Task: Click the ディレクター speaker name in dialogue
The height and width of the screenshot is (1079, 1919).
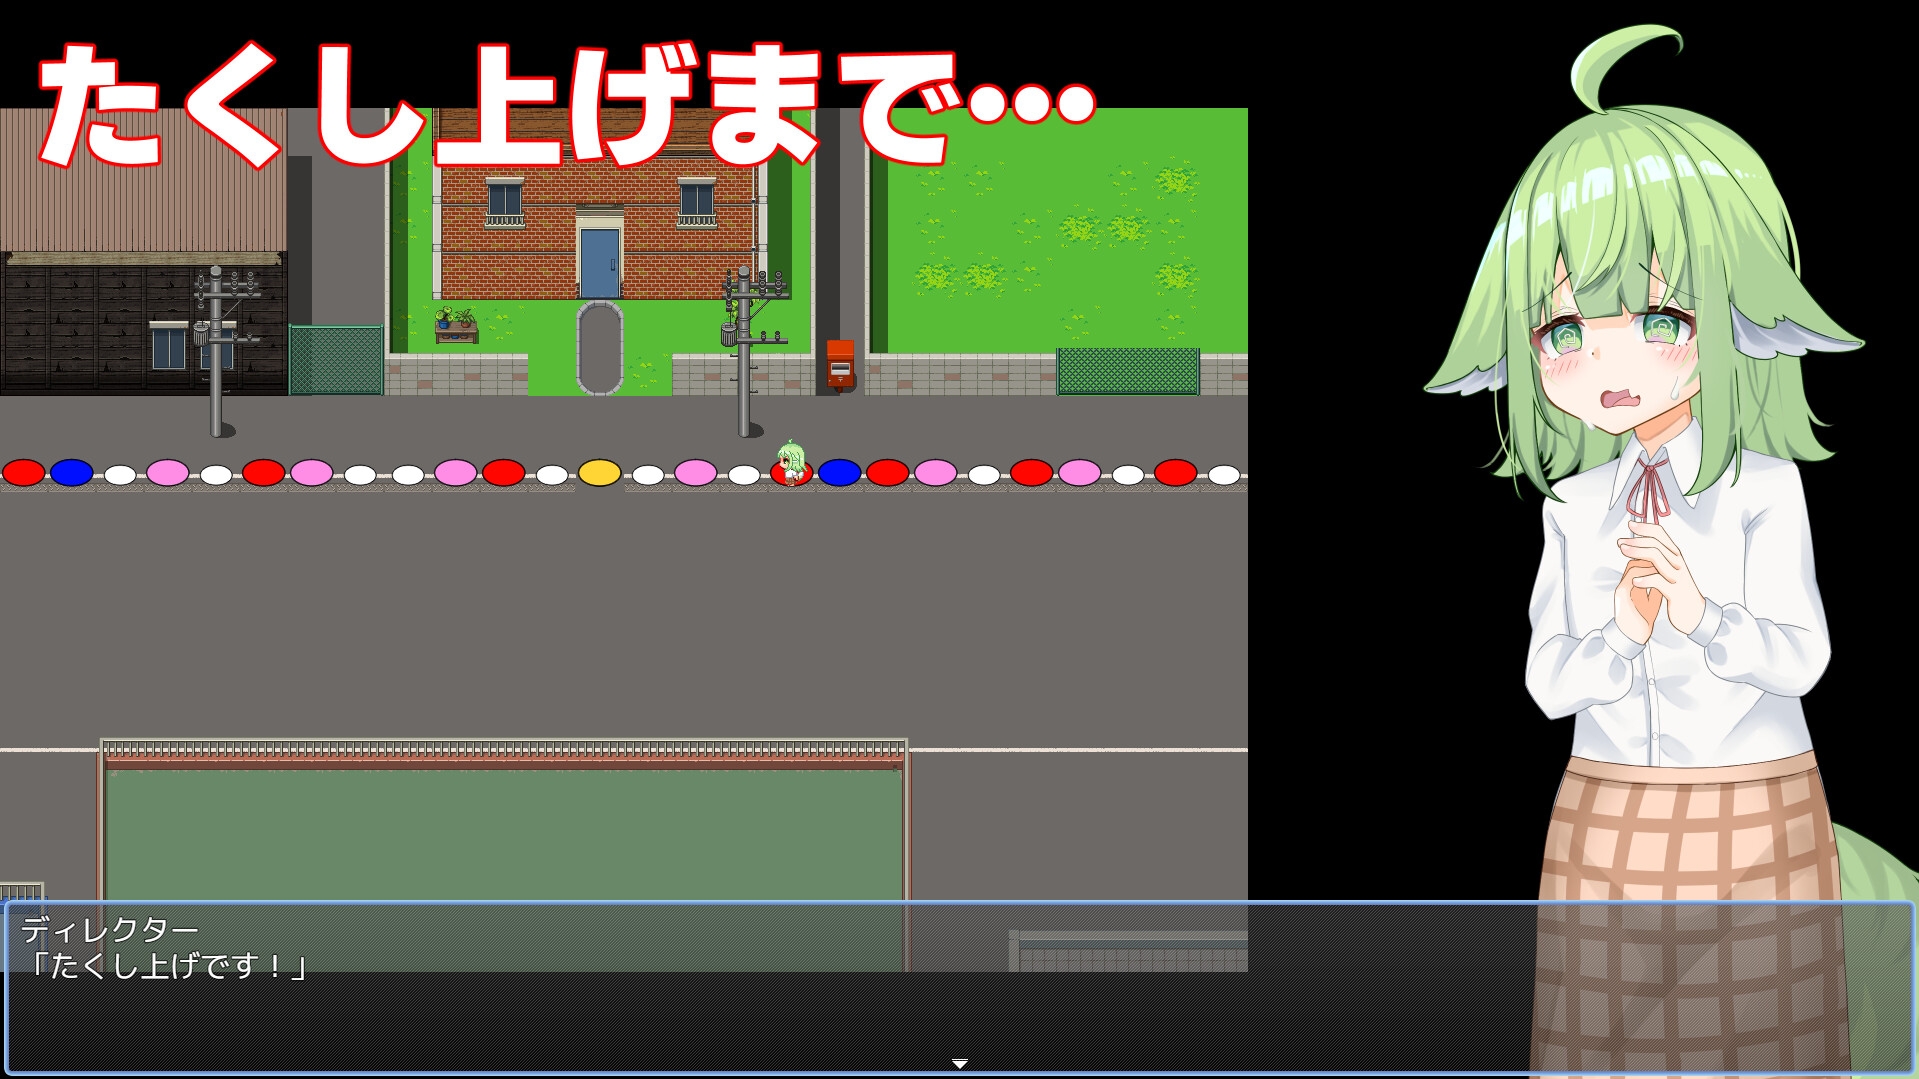Action: [109, 930]
